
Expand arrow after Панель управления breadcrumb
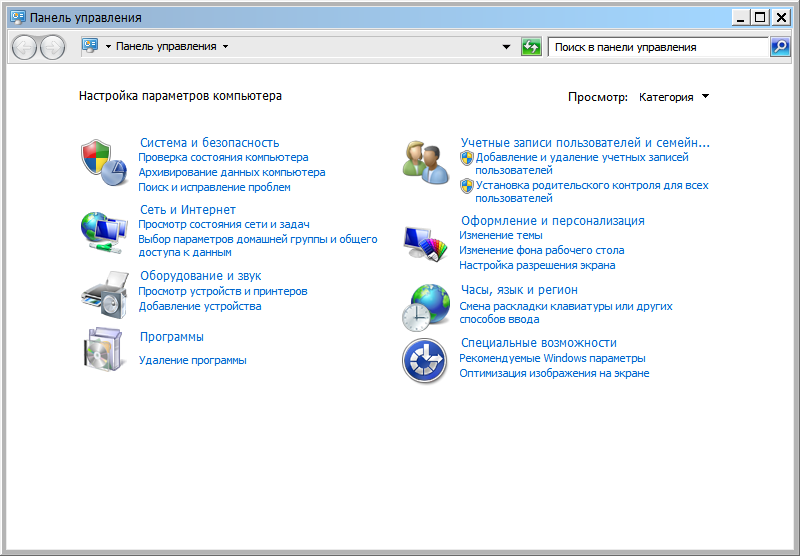(x=225, y=46)
